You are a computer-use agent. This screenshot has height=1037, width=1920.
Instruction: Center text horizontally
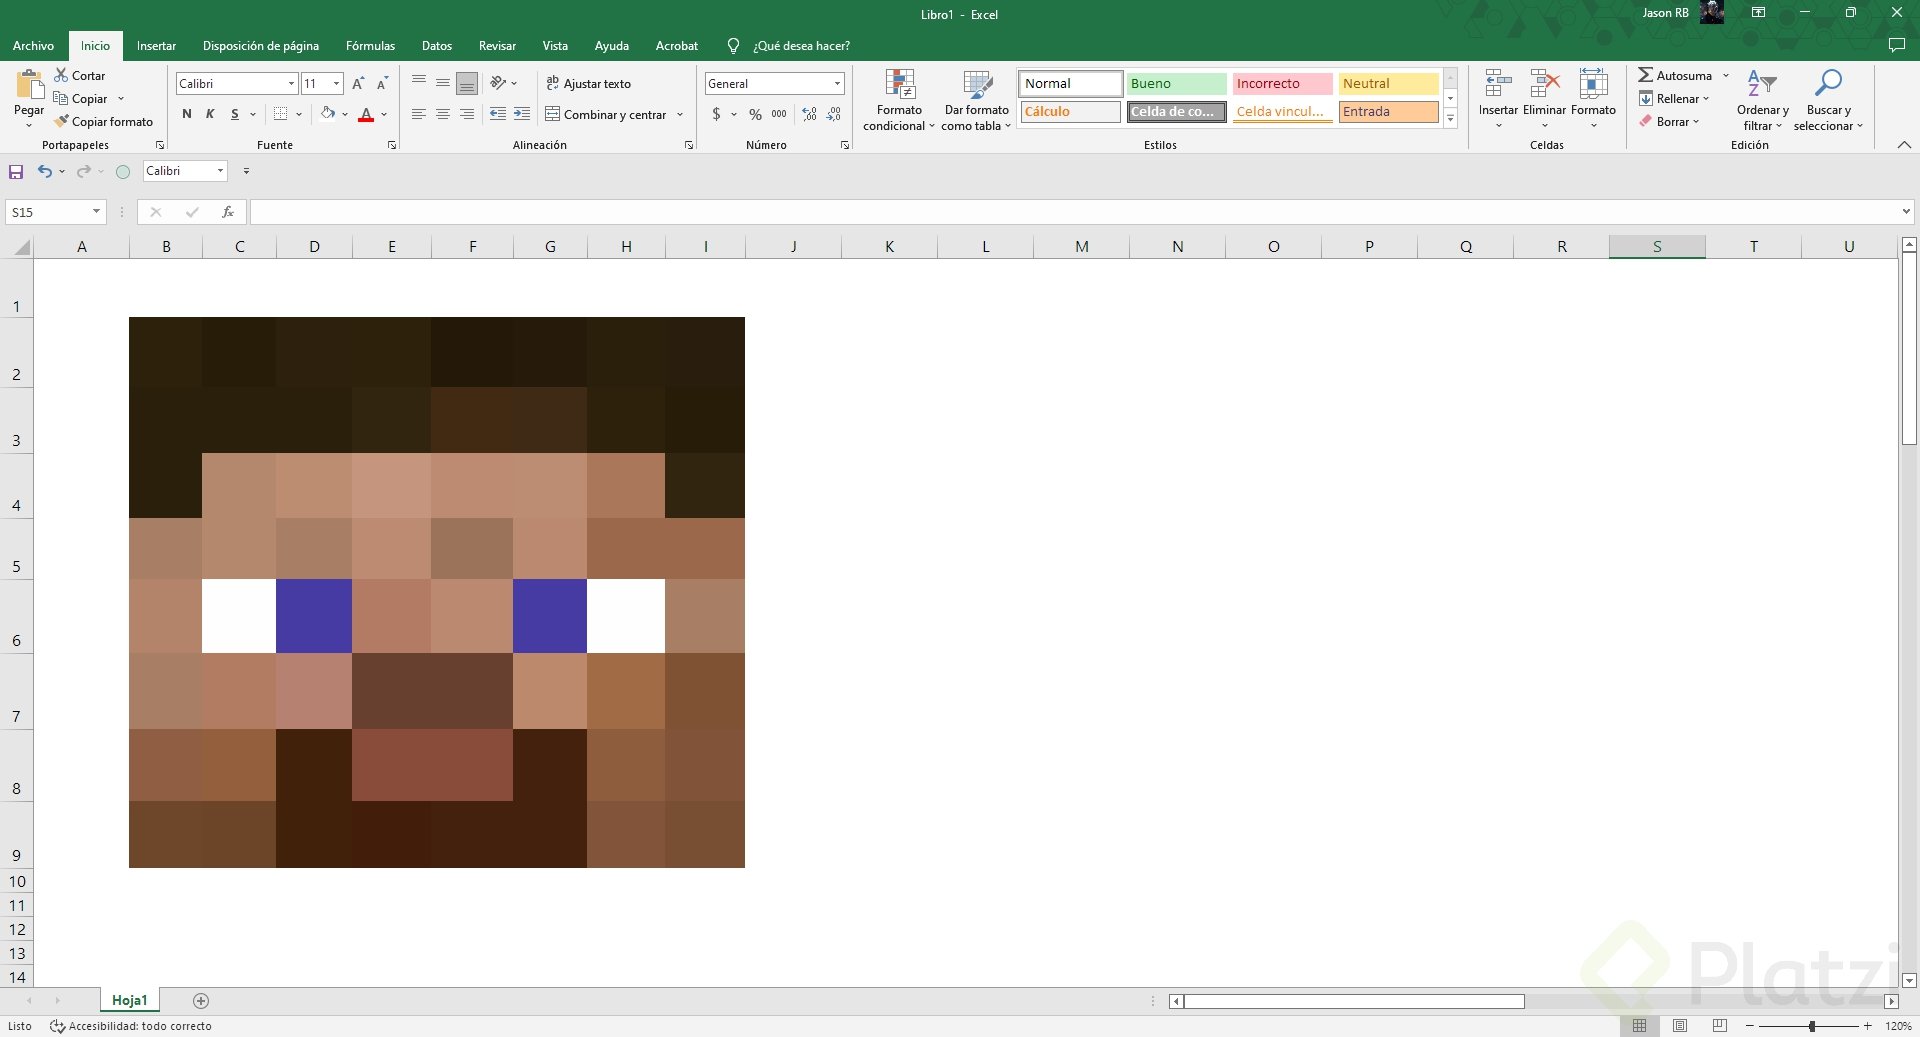click(x=443, y=114)
